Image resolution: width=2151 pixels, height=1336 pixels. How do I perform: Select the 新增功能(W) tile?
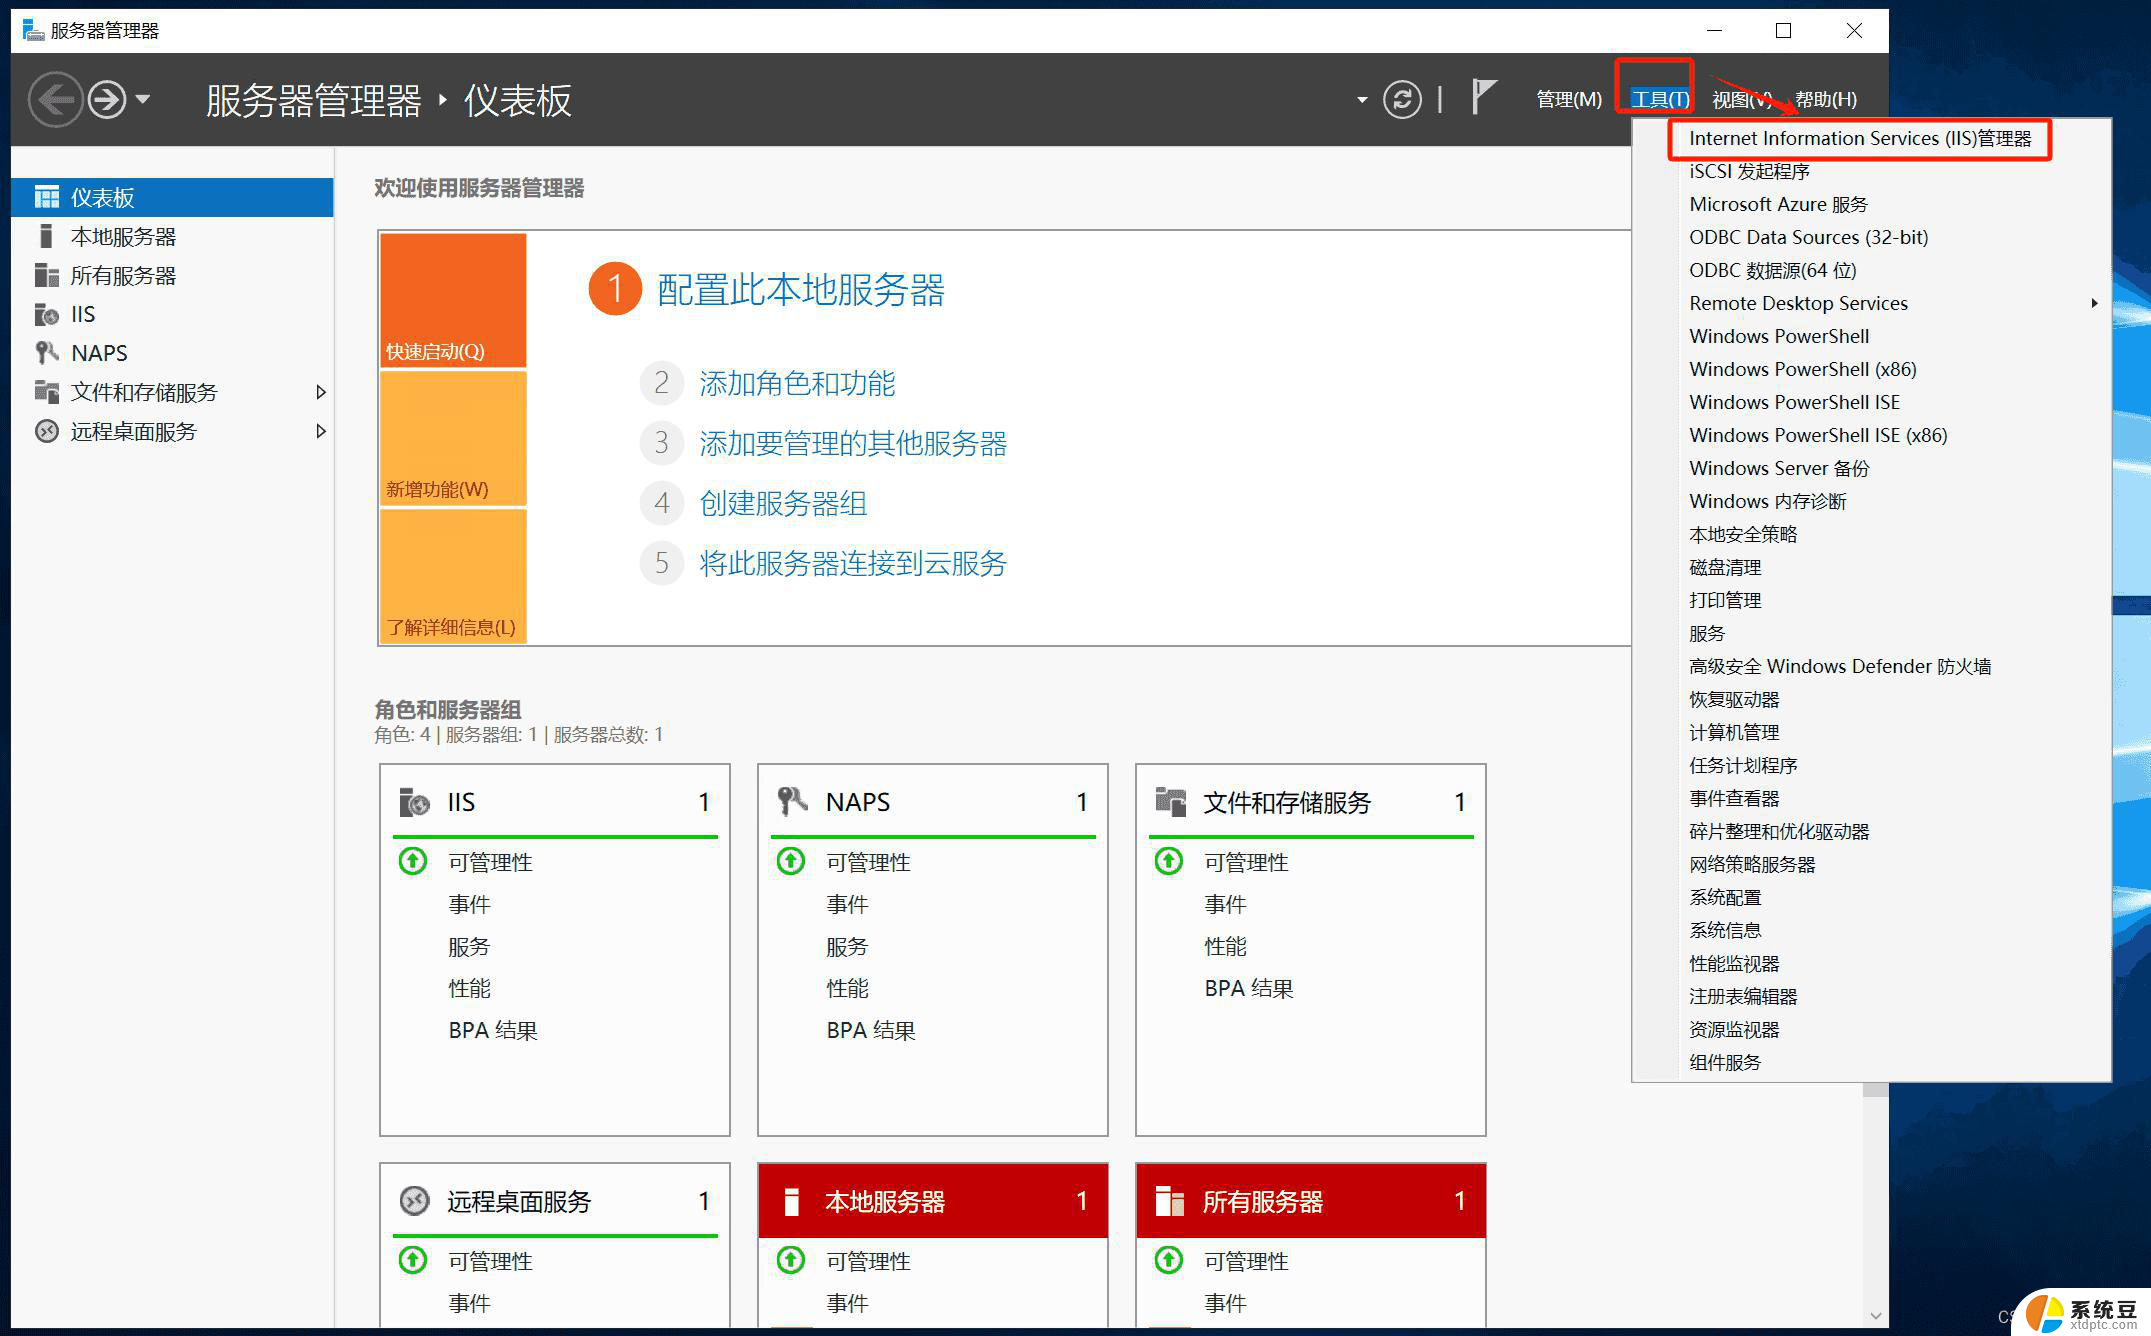pyautogui.click(x=453, y=438)
